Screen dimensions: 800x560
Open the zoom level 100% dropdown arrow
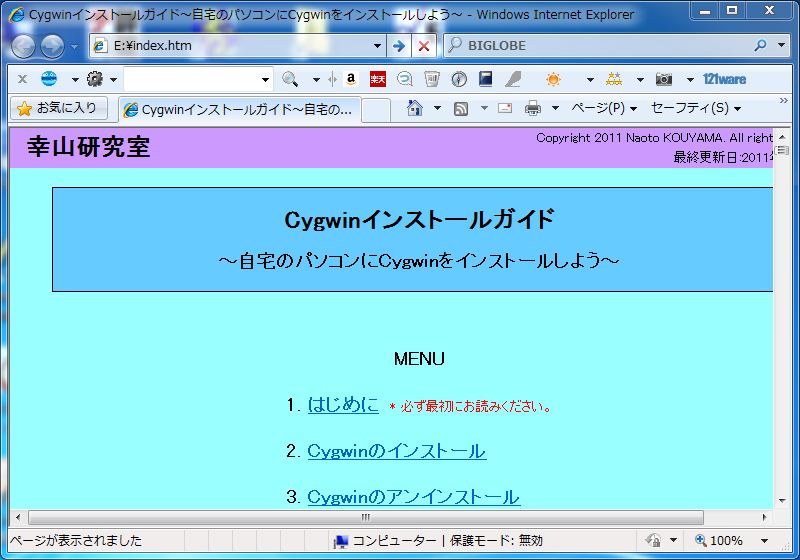pyautogui.click(x=765, y=541)
